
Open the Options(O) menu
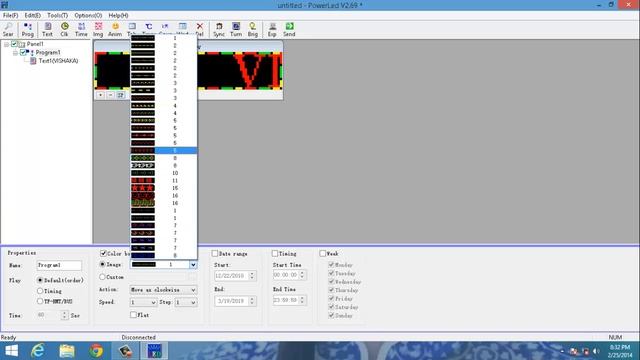point(88,15)
